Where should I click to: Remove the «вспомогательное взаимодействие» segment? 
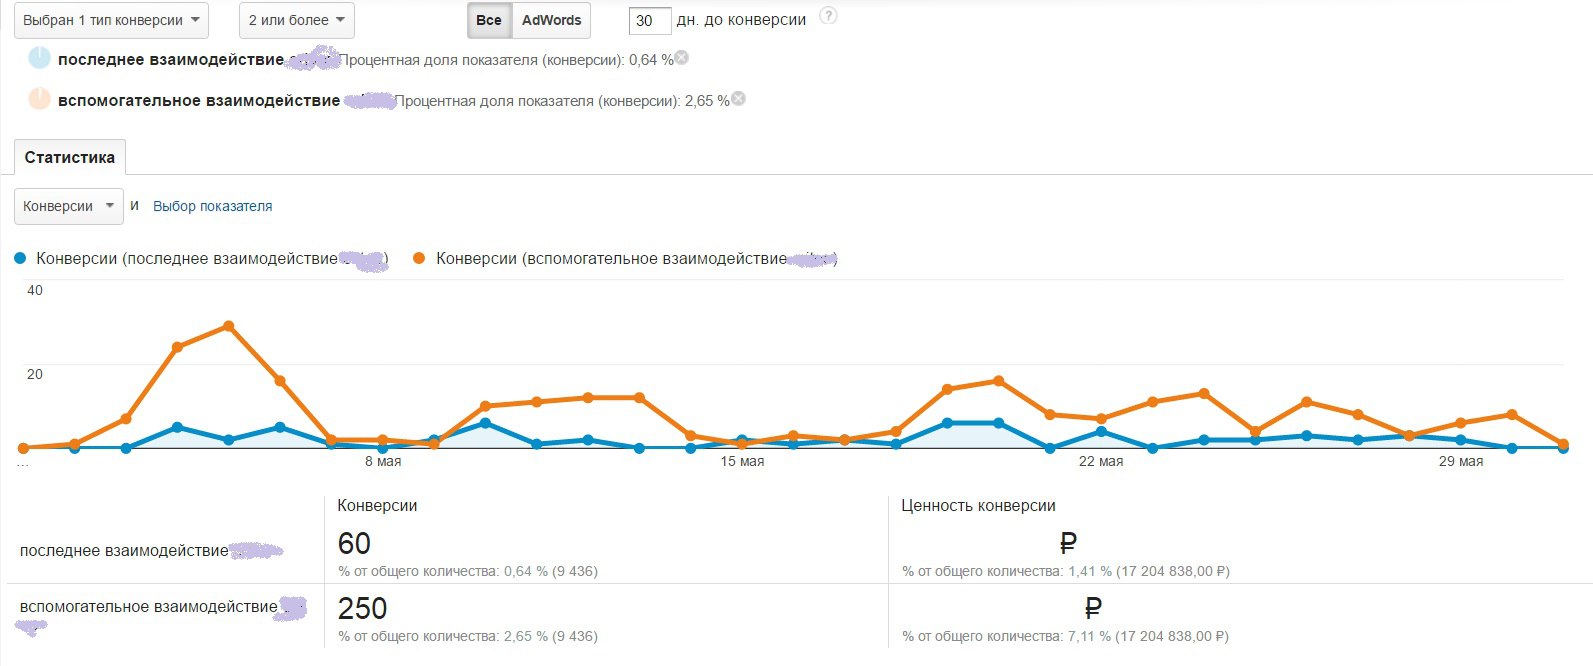[x=738, y=99]
